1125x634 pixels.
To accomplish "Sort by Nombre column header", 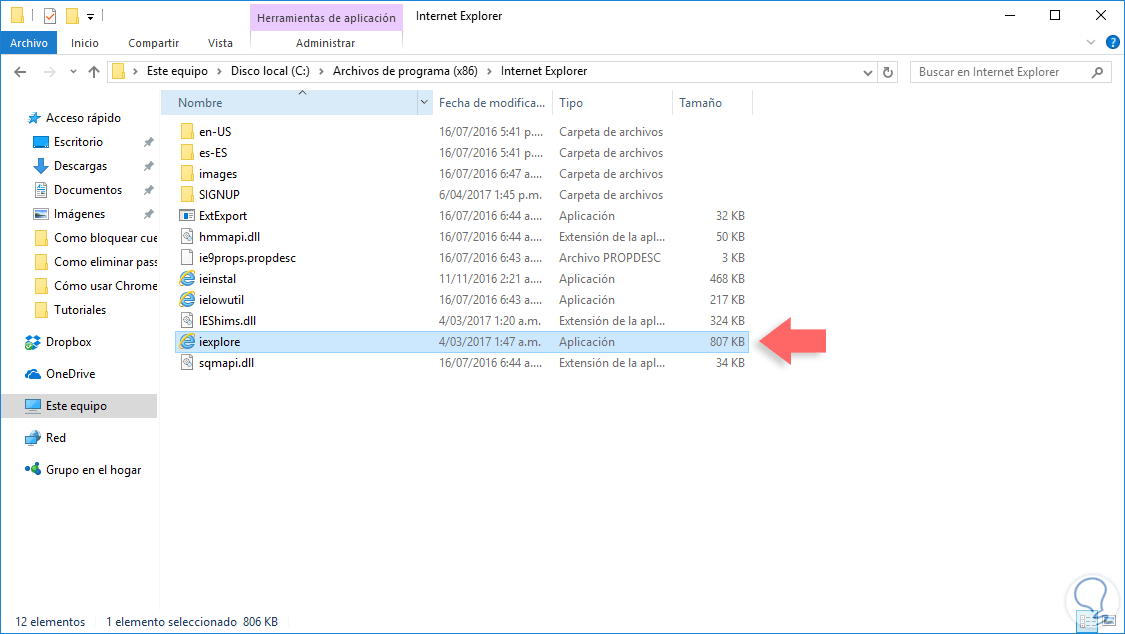I will (289, 103).
